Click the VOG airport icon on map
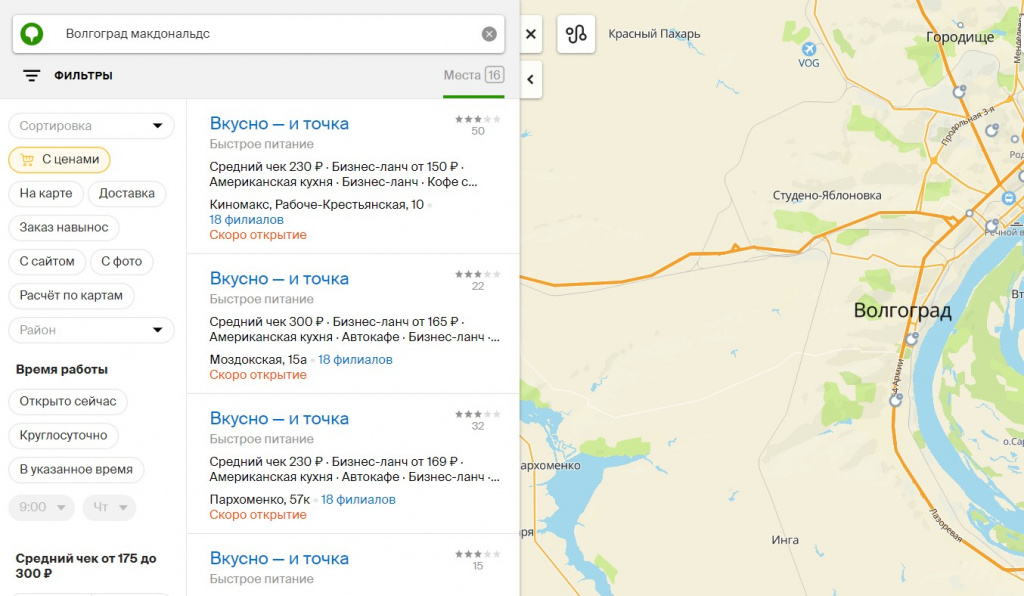The height and width of the screenshot is (596, 1024). click(x=809, y=49)
